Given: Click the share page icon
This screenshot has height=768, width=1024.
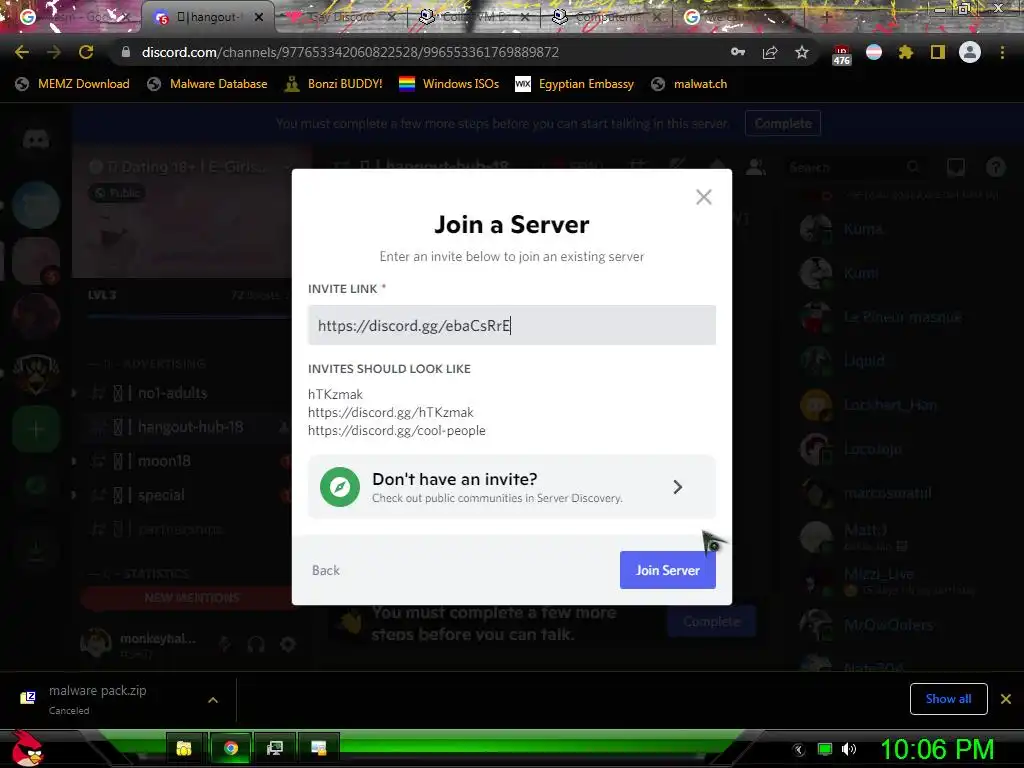Looking at the screenshot, I should pos(770,52).
